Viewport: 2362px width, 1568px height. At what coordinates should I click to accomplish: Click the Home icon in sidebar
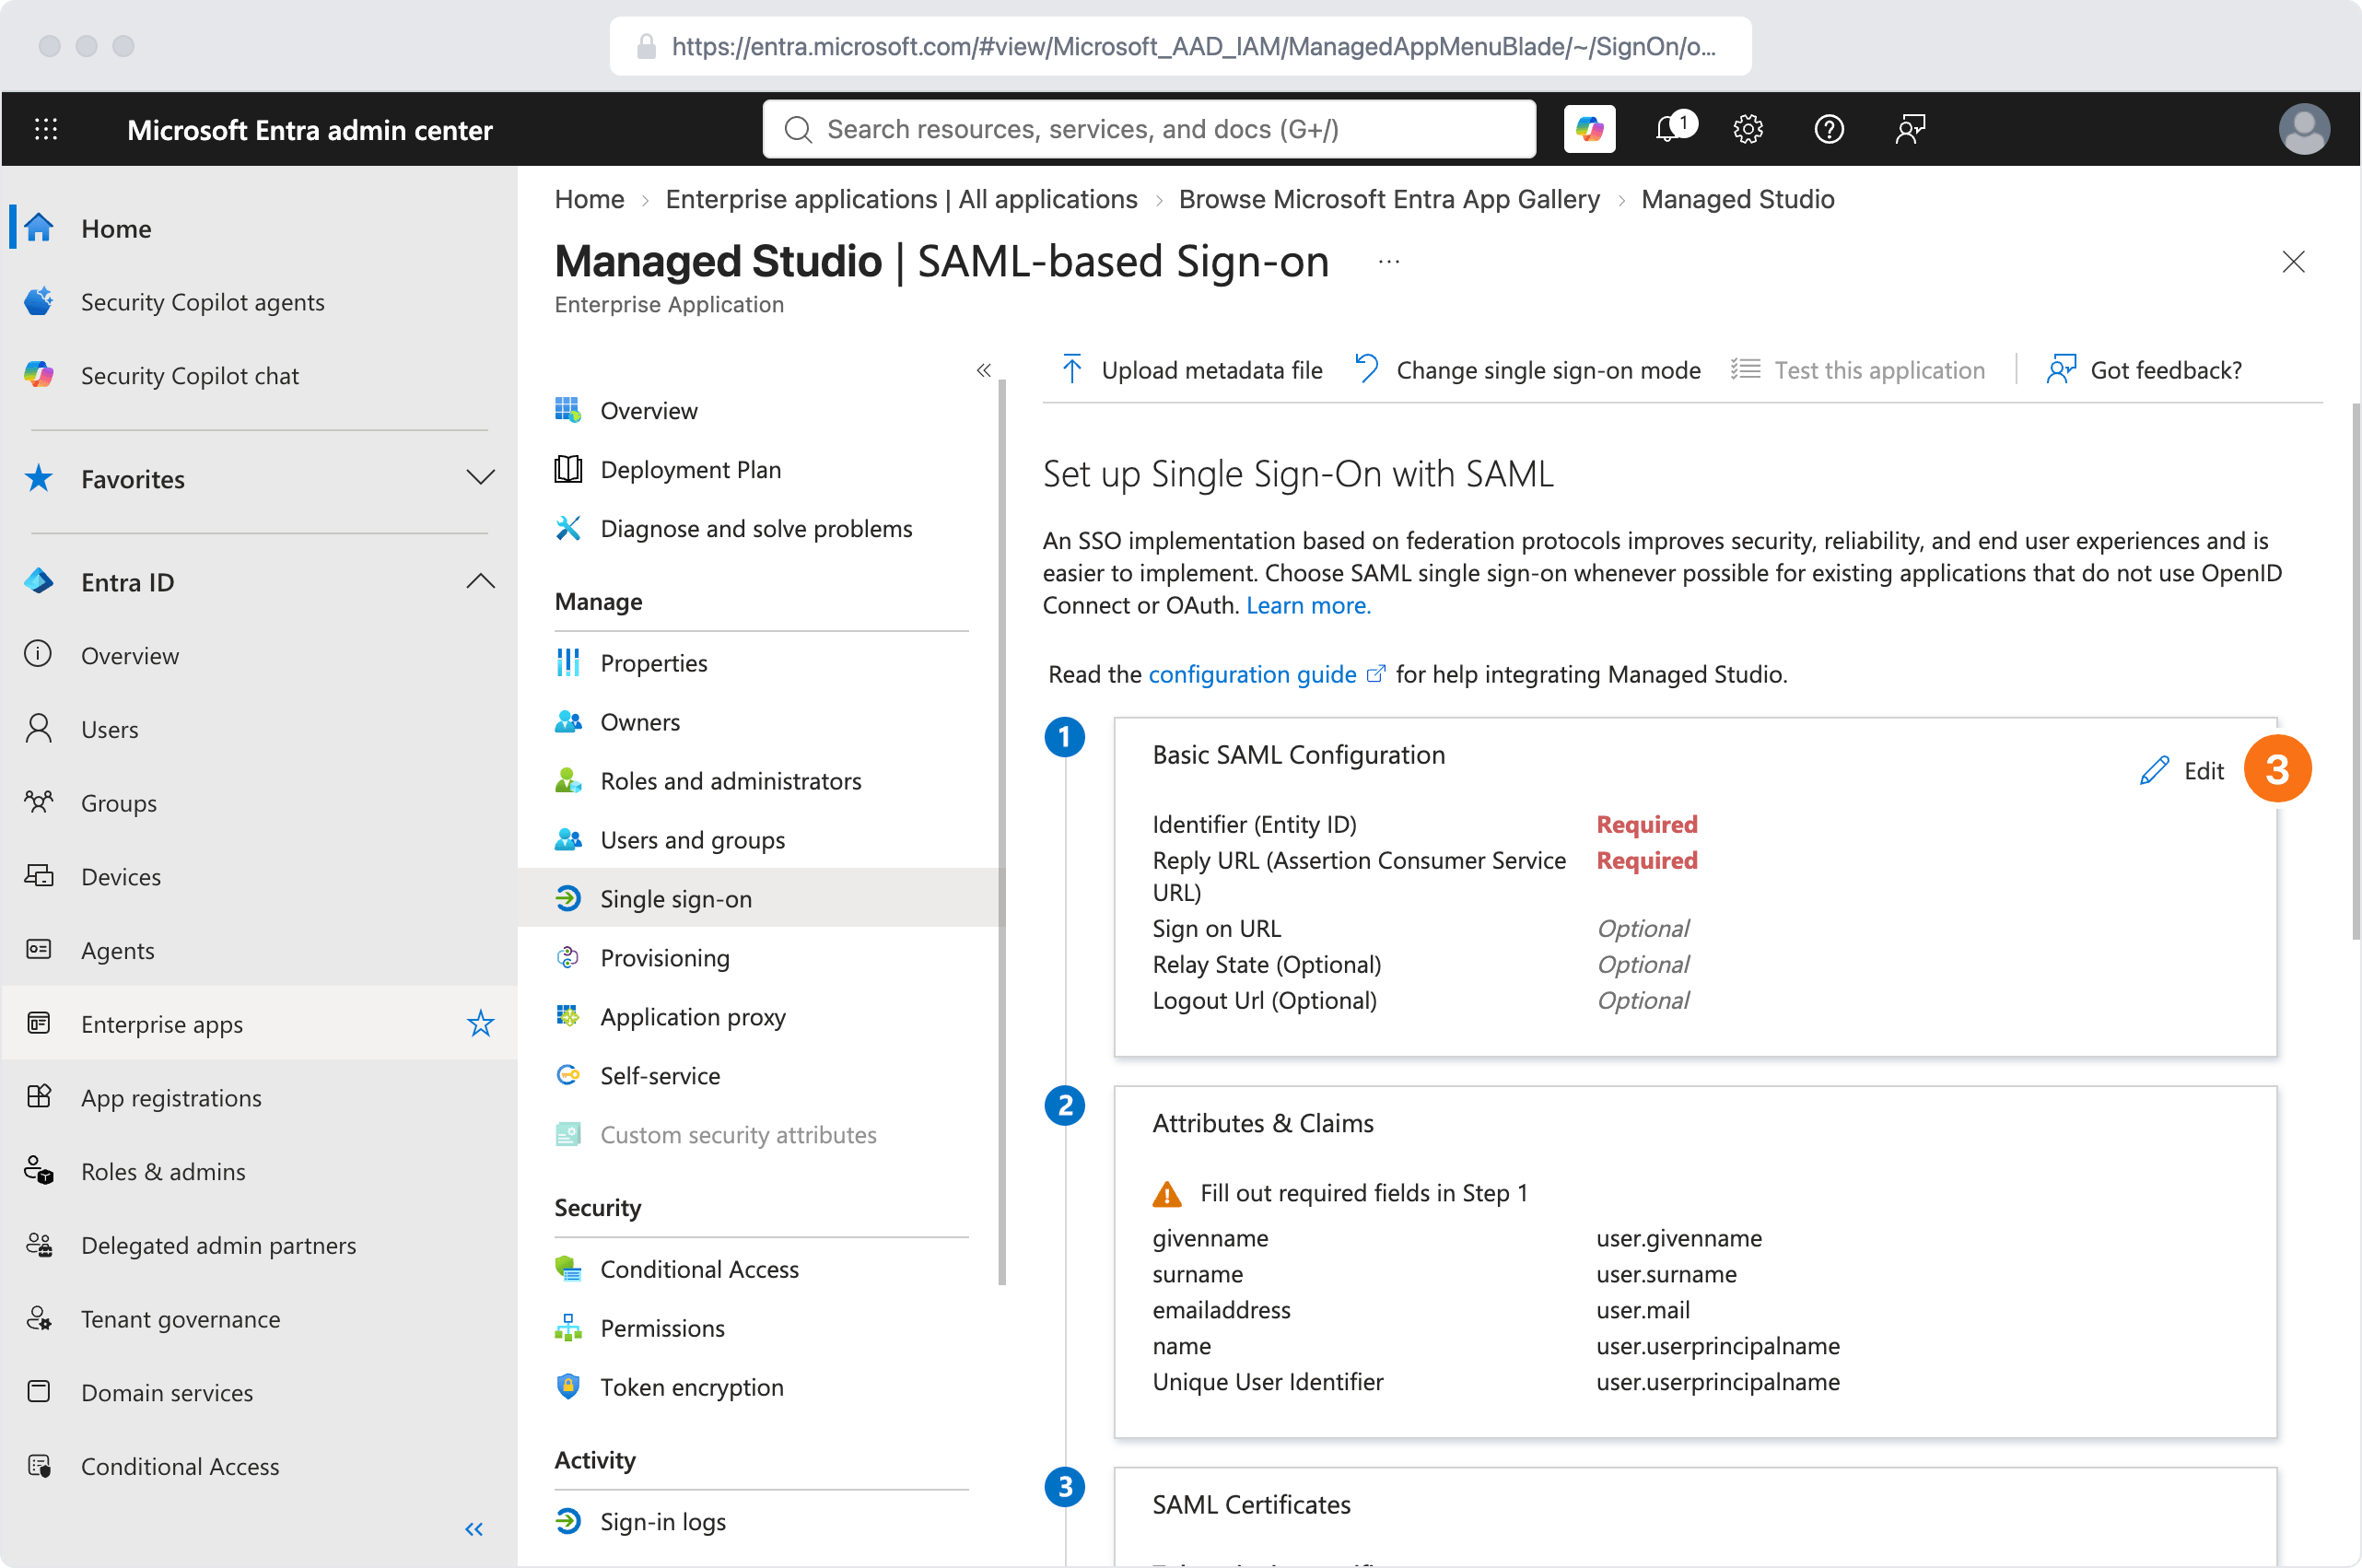[39, 228]
